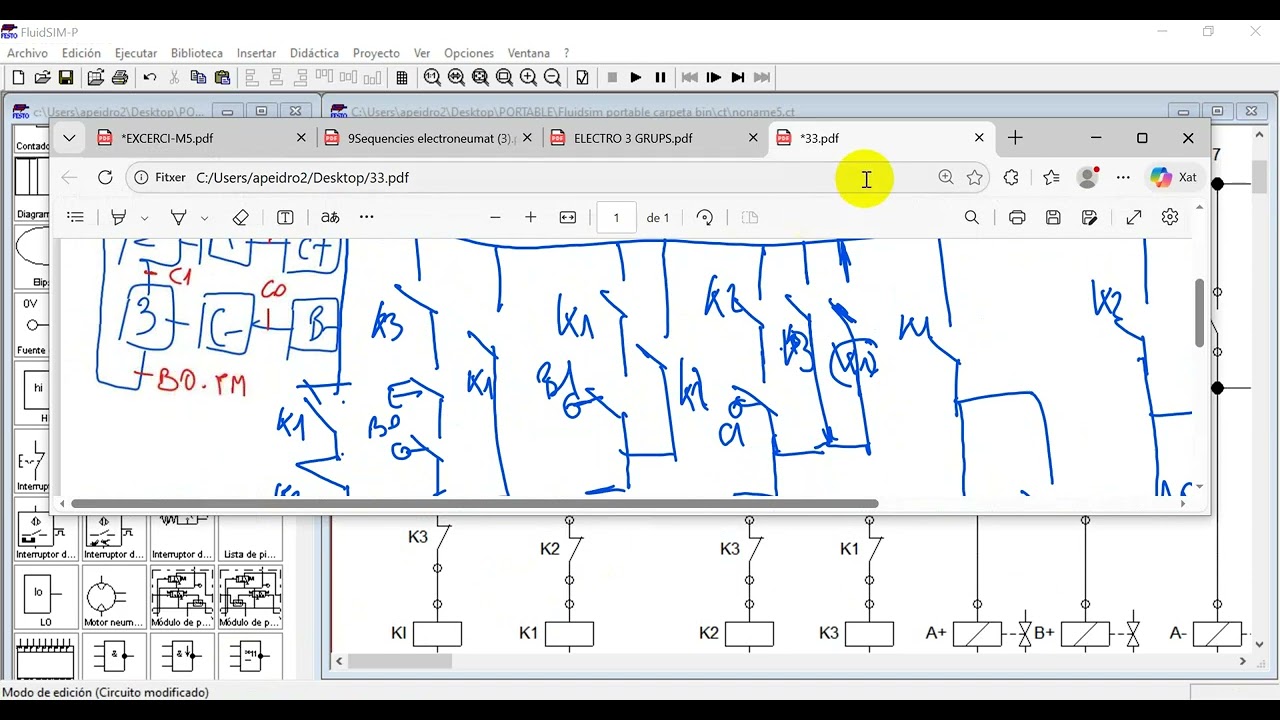The width and height of the screenshot is (1280, 720).
Task: Open Copilot Xat button
Action: tap(1174, 177)
